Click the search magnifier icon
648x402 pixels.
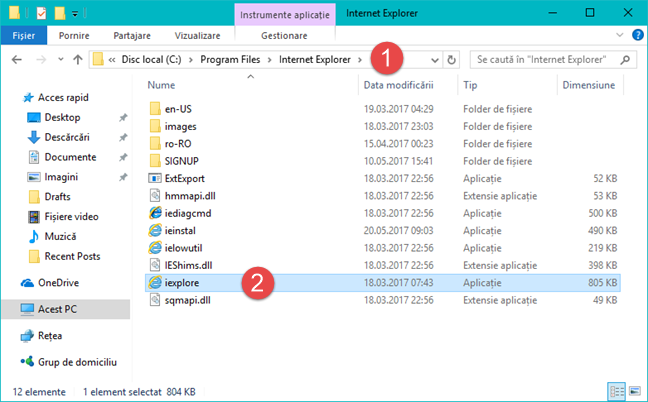click(x=625, y=60)
